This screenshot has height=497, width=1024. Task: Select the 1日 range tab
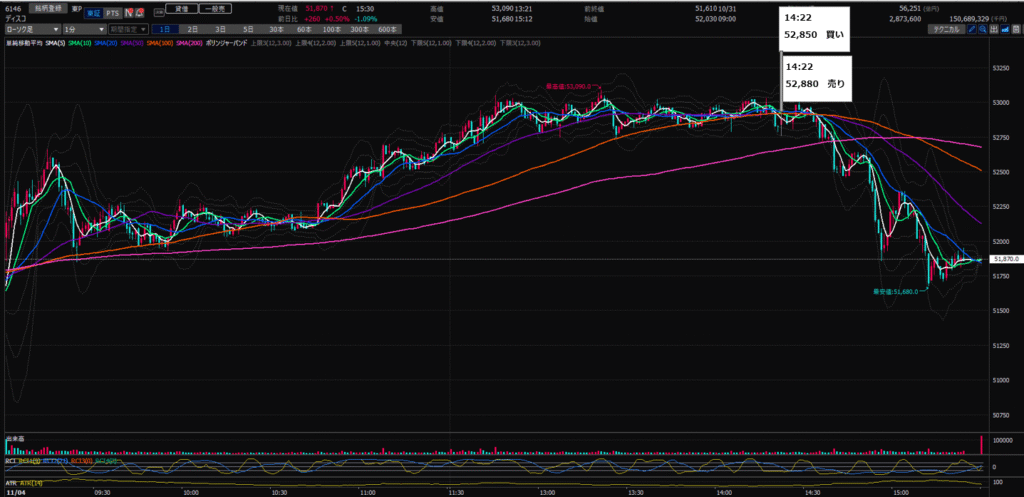pos(163,30)
